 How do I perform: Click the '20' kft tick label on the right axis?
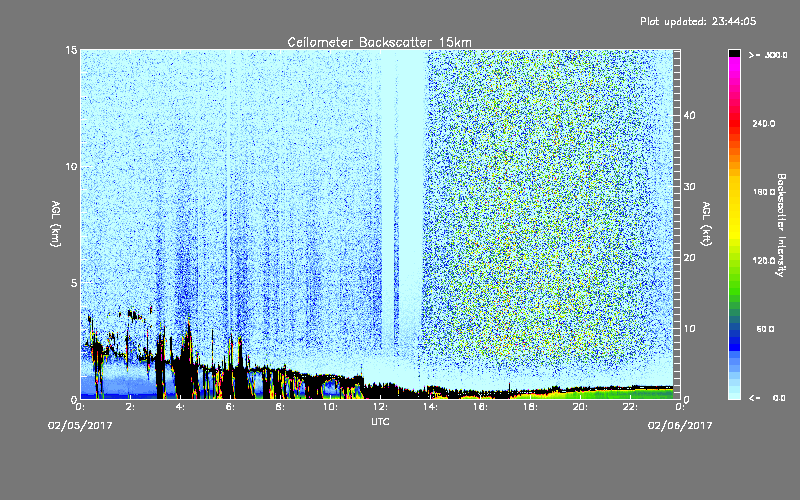click(689, 258)
